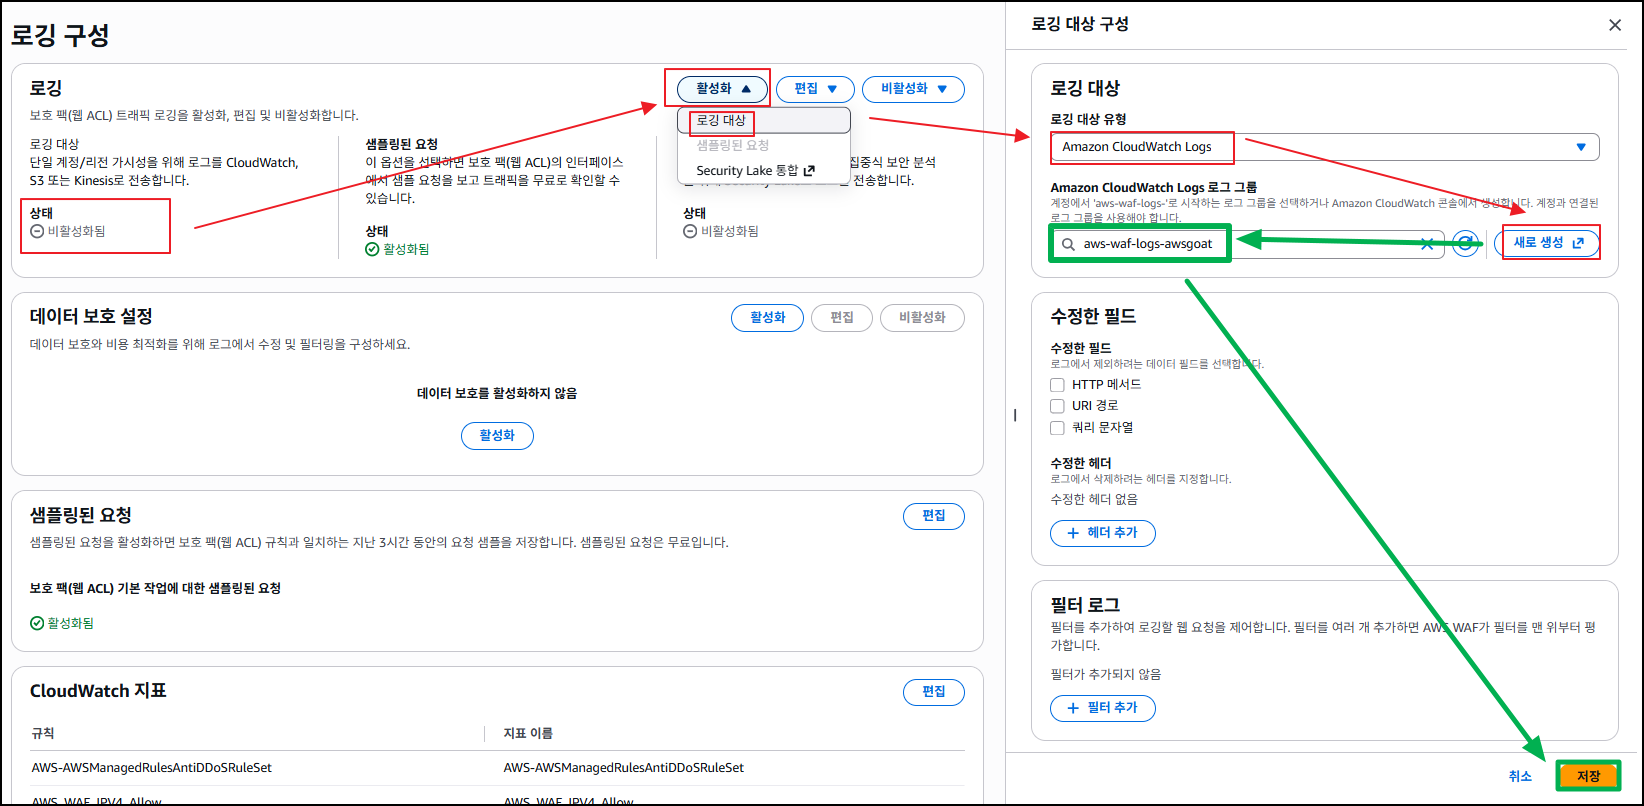Screen dimensions: 1644x806
Task: Click the log group search field
Action: pyautogui.click(x=1247, y=244)
